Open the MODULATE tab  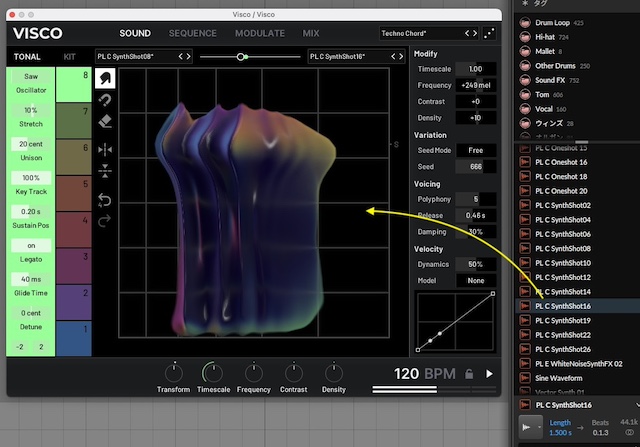coord(259,33)
